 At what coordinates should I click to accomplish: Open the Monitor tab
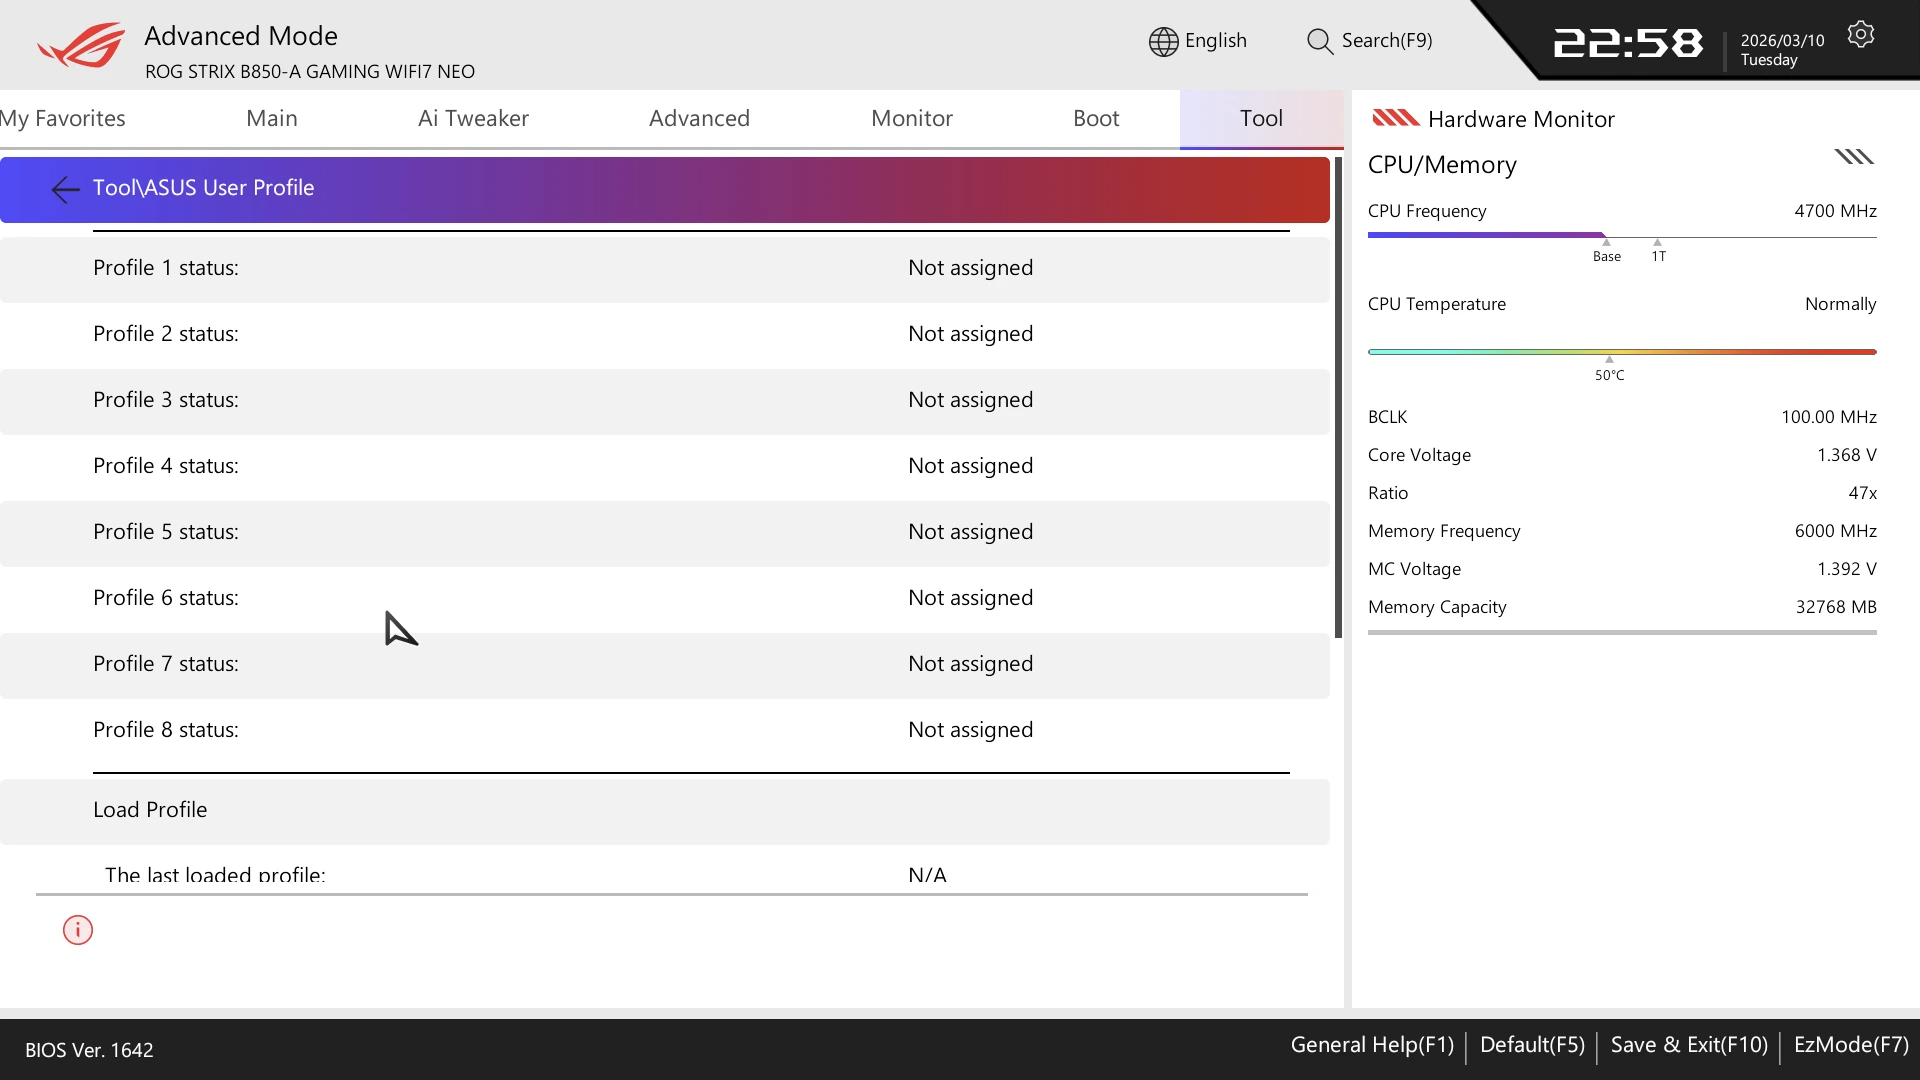pos(911,118)
